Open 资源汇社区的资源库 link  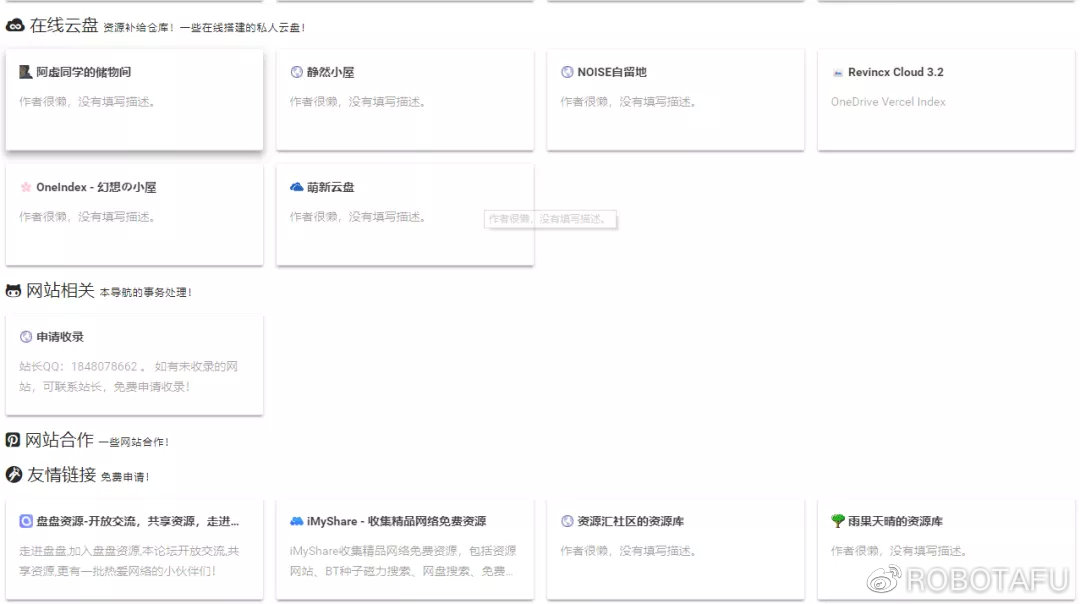coord(630,521)
